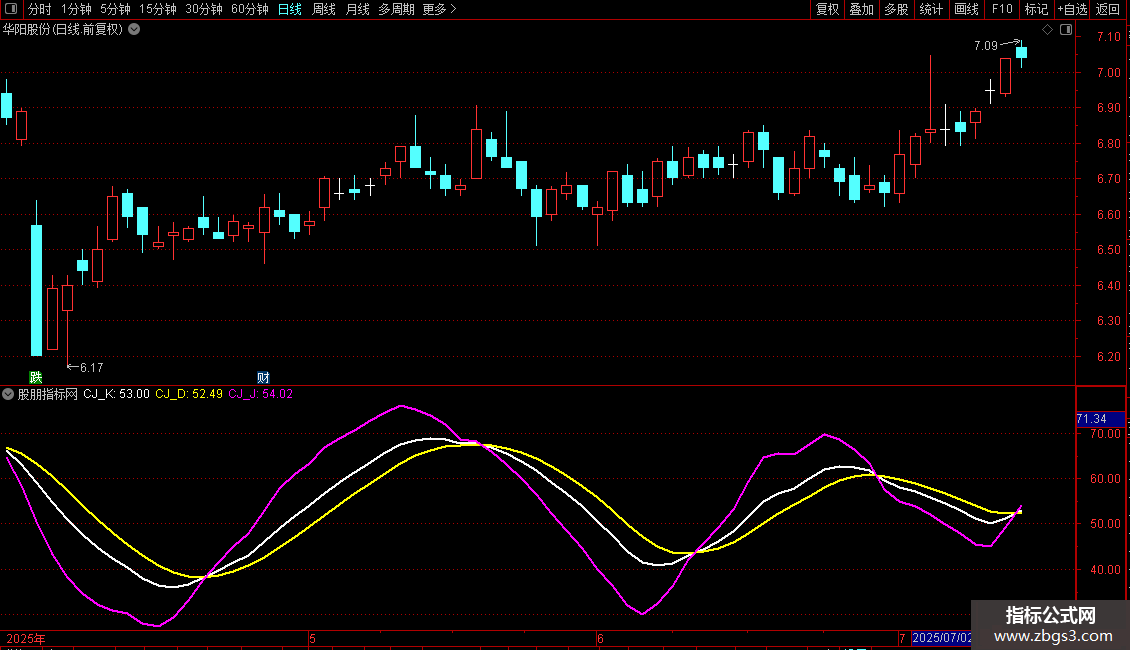Click the CJ_K: 53.00 value

(x=116, y=394)
